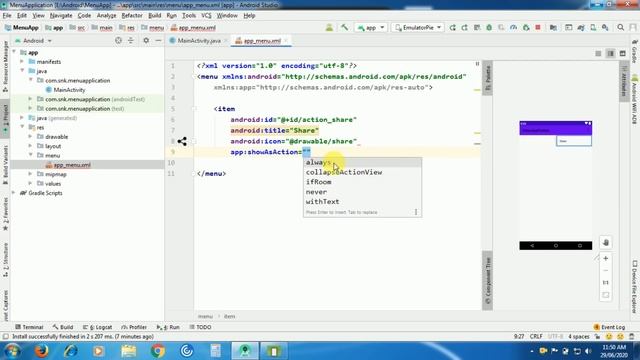Click the share gutter icon on line 8

click(182, 141)
